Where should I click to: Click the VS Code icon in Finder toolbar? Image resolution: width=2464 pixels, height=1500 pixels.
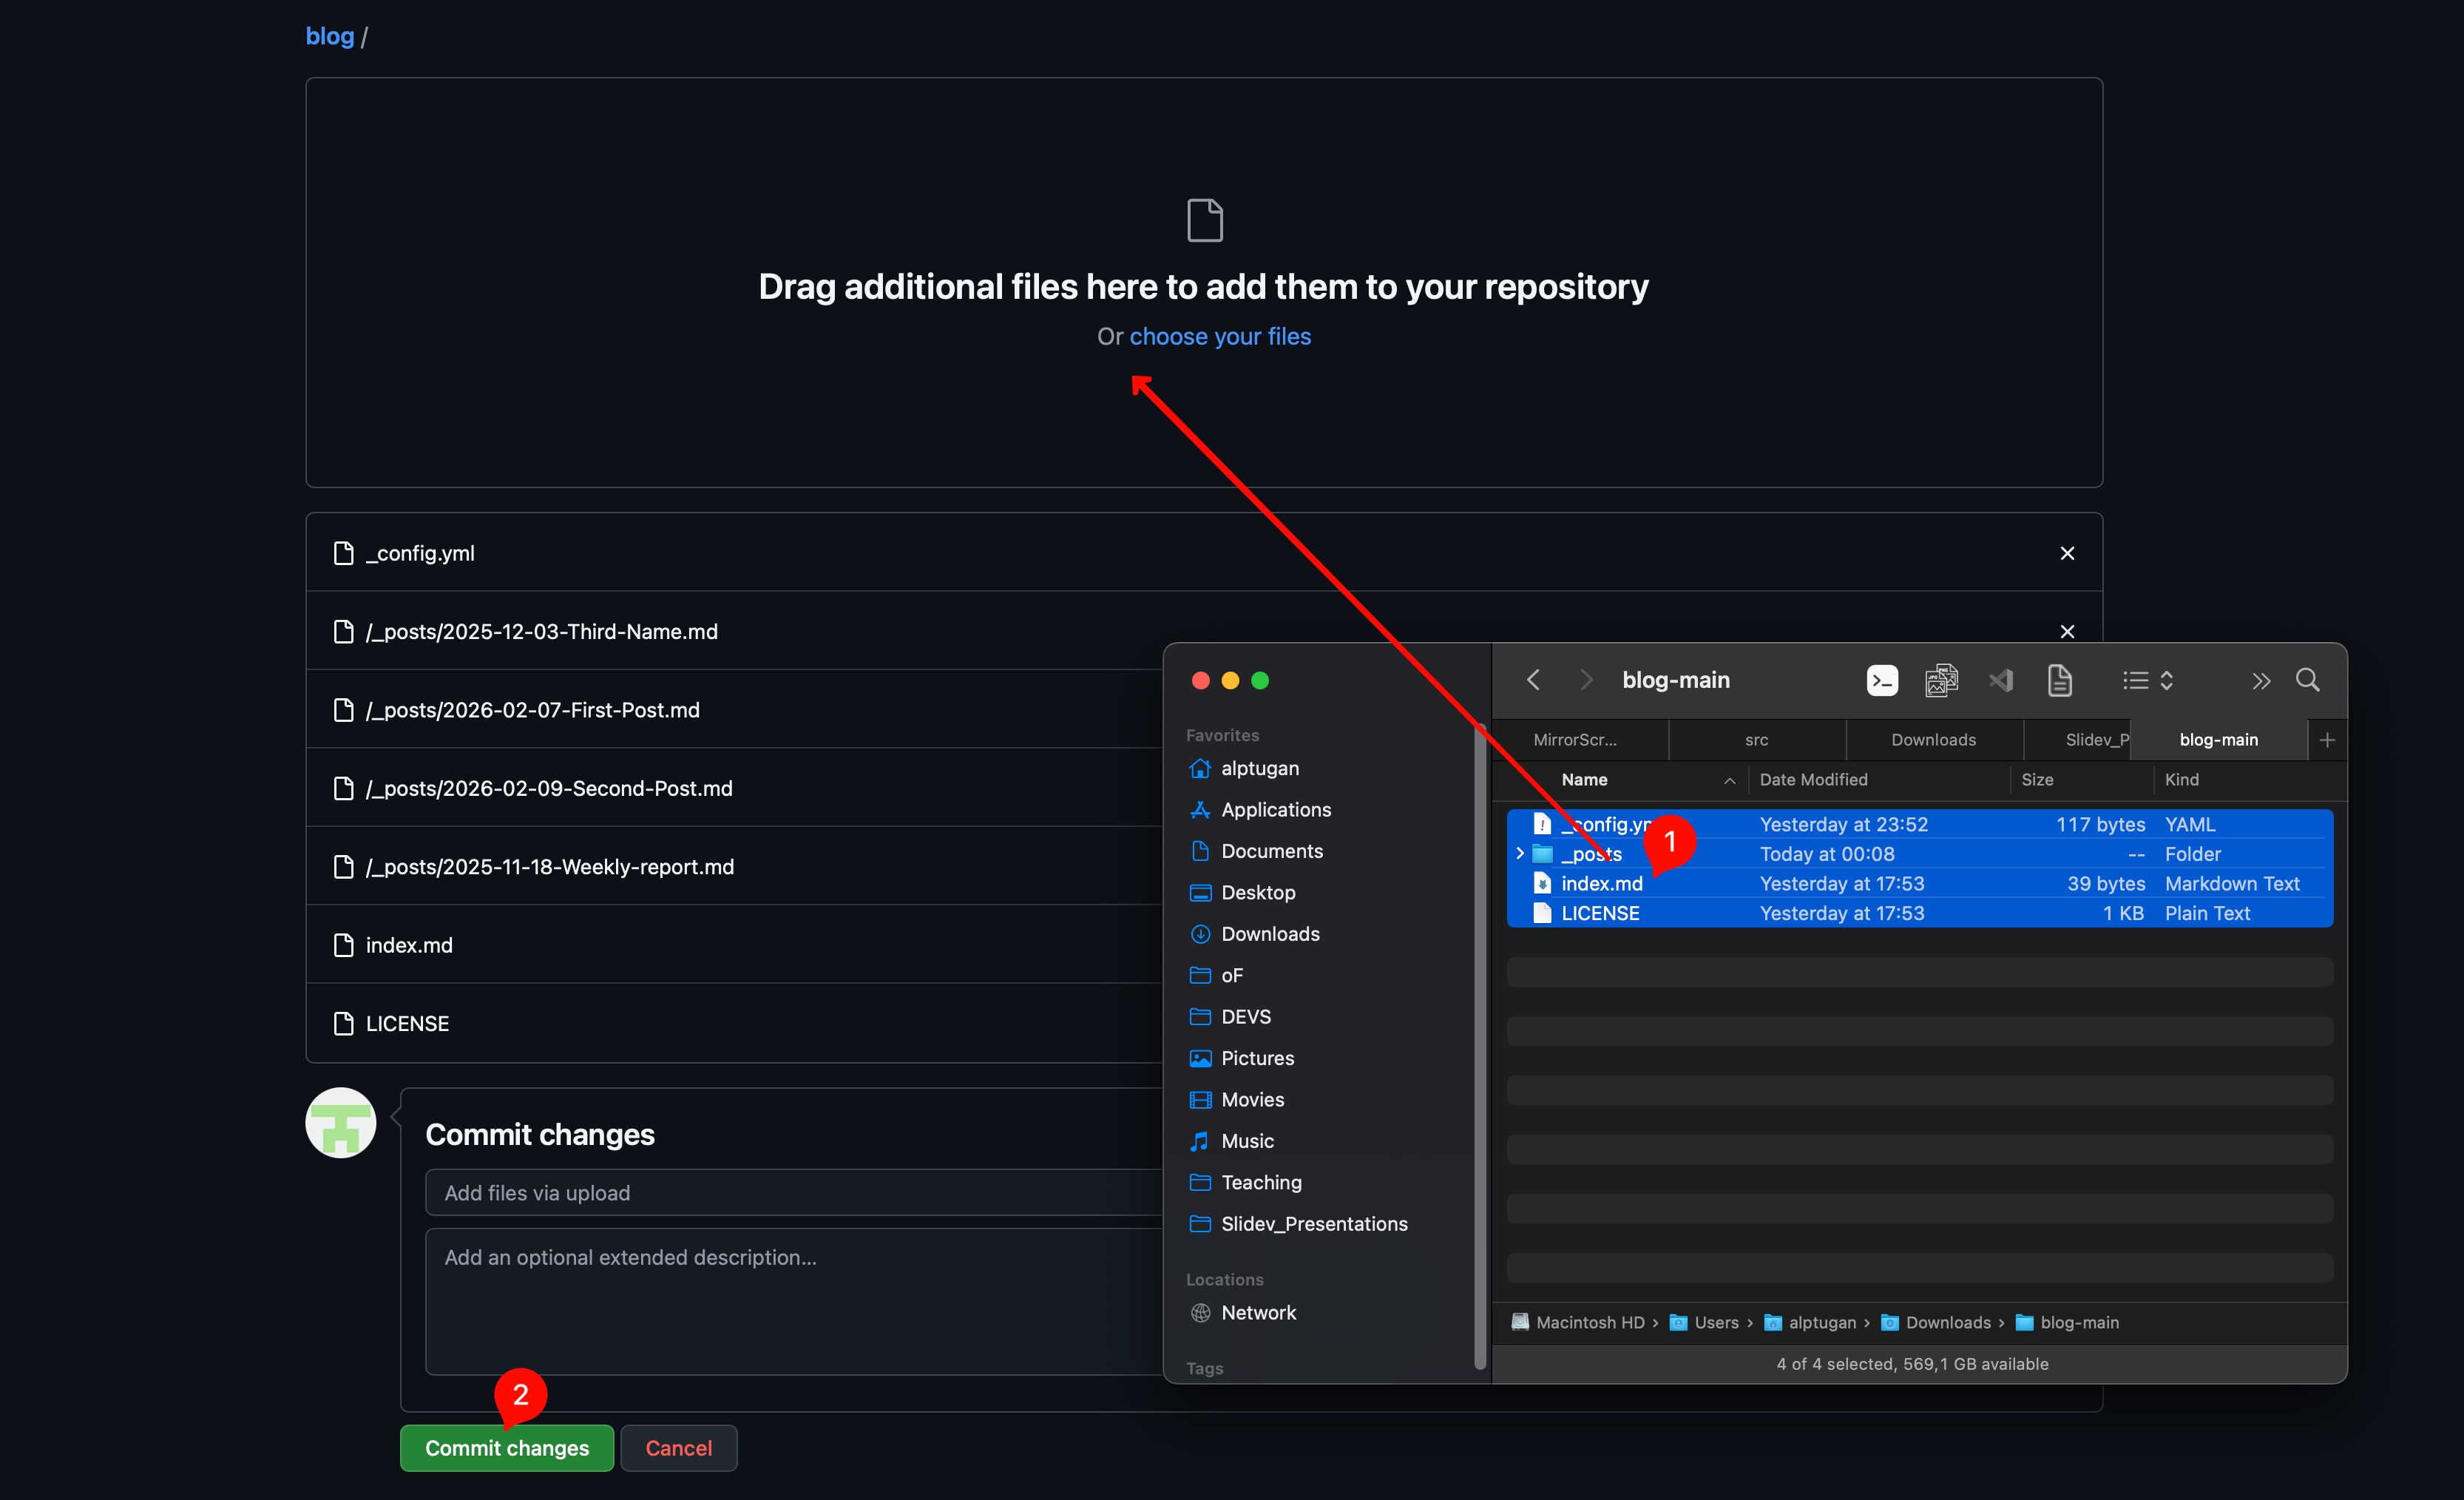[x=2000, y=680]
